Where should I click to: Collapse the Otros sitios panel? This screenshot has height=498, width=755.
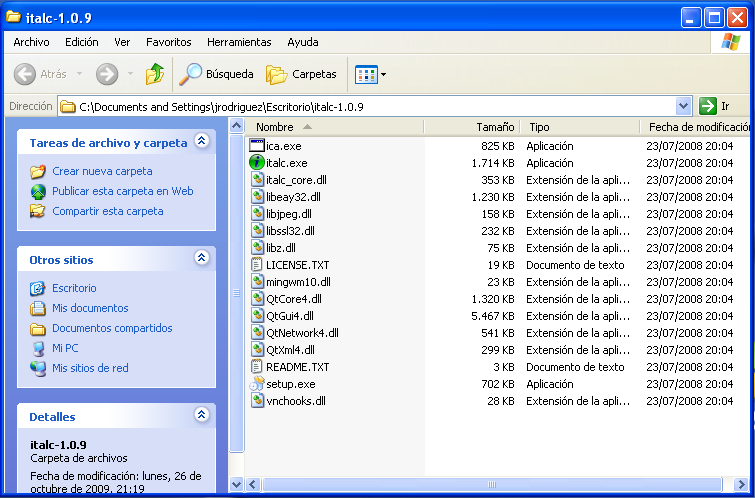click(x=201, y=259)
